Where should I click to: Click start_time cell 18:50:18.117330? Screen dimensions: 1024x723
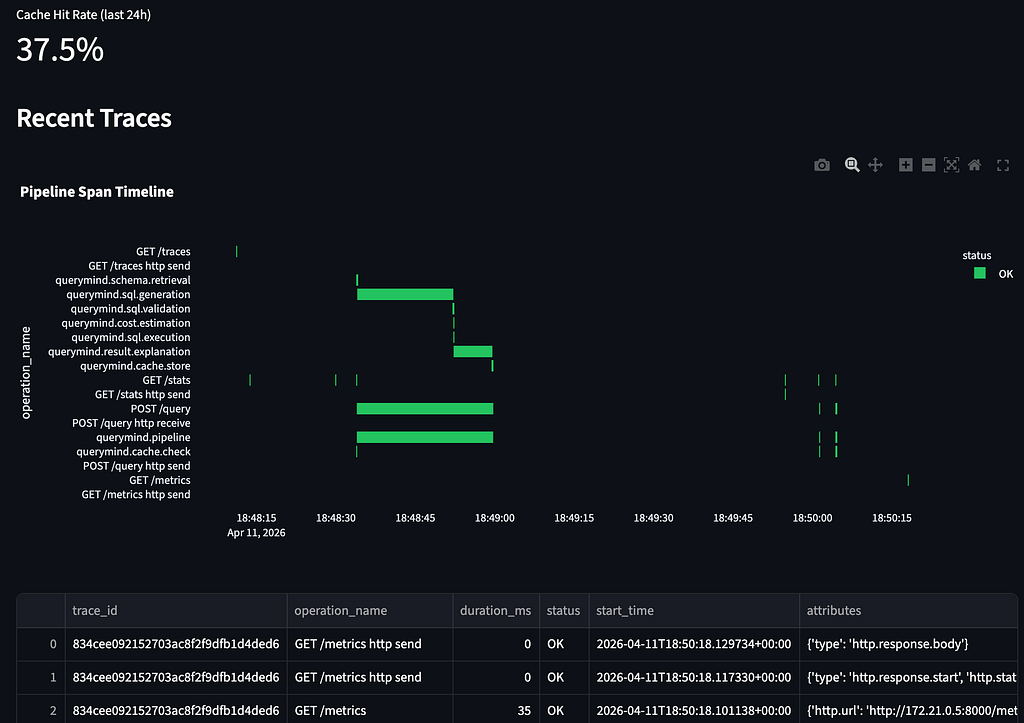click(x=694, y=677)
